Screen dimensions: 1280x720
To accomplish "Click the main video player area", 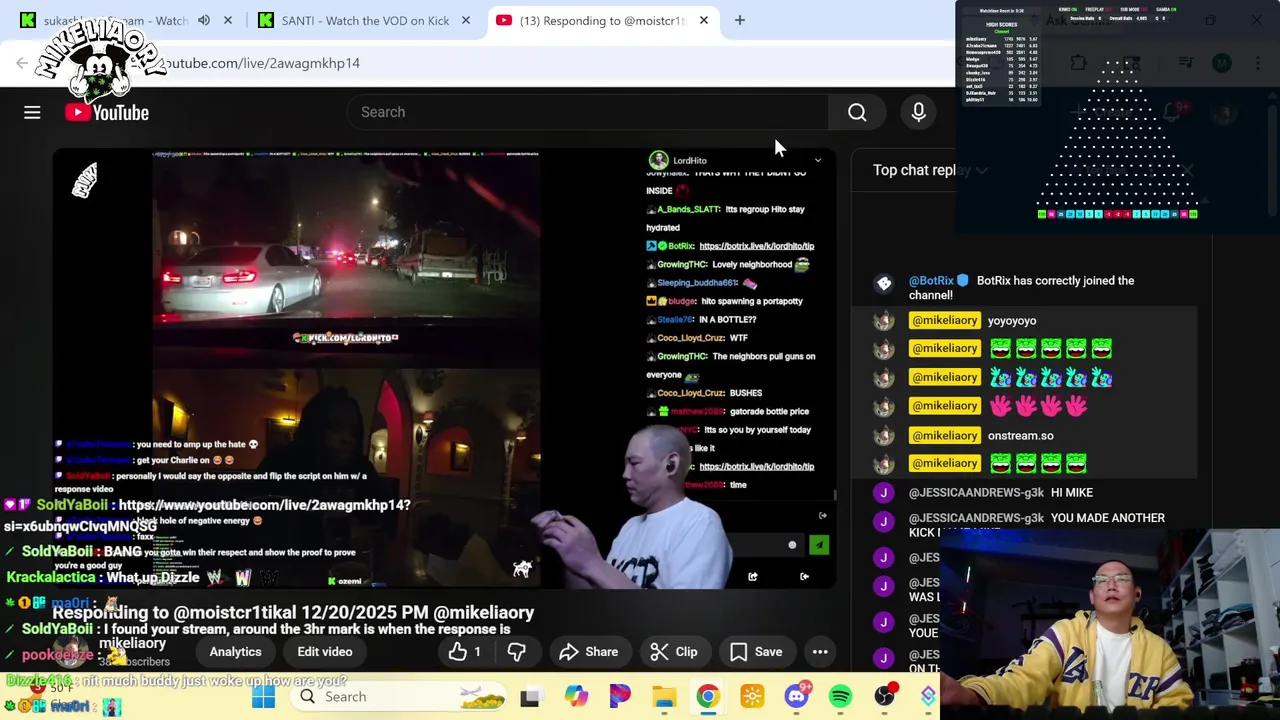I will click(x=445, y=368).
